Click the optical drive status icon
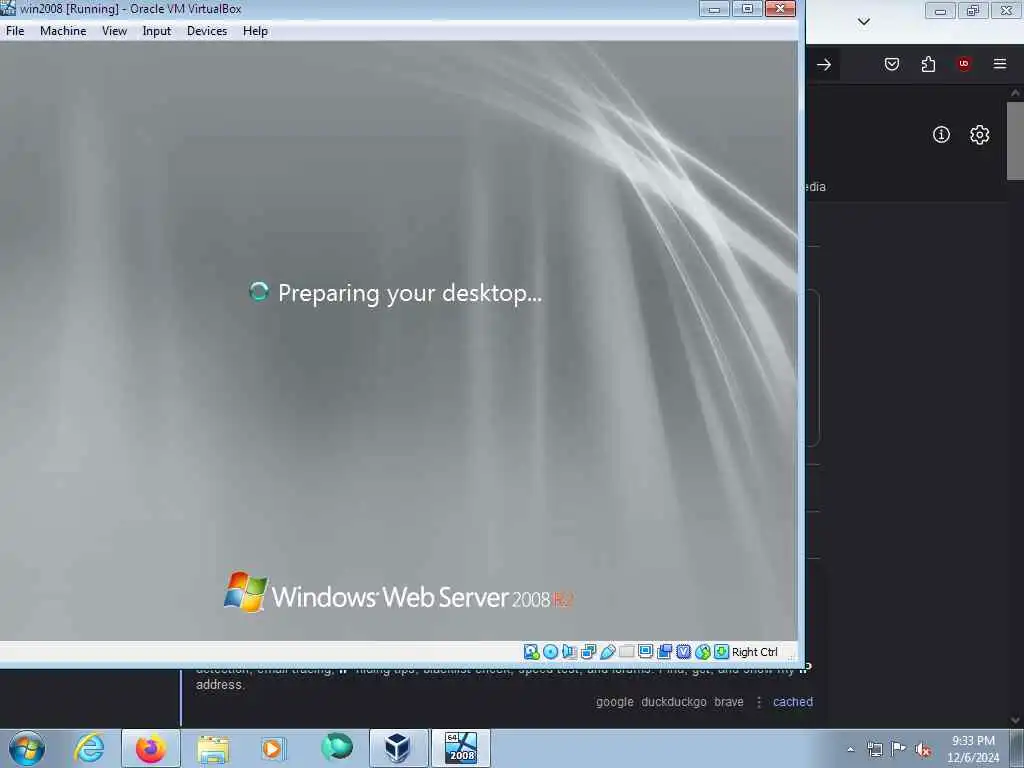The height and width of the screenshot is (768, 1024). (551, 652)
